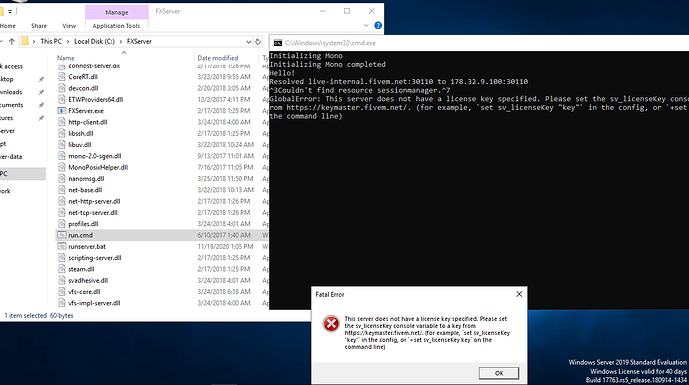Click the FXServer.exe file icon
Screen dimensions: 689x385
point(62,111)
